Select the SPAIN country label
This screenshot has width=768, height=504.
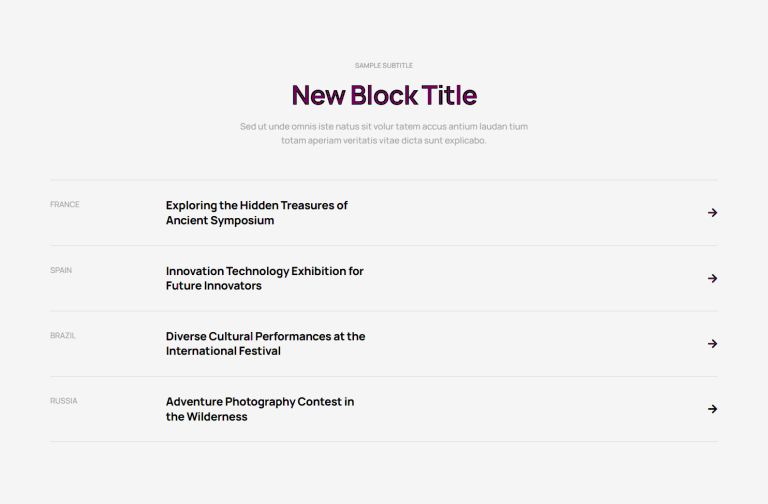[61, 270]
